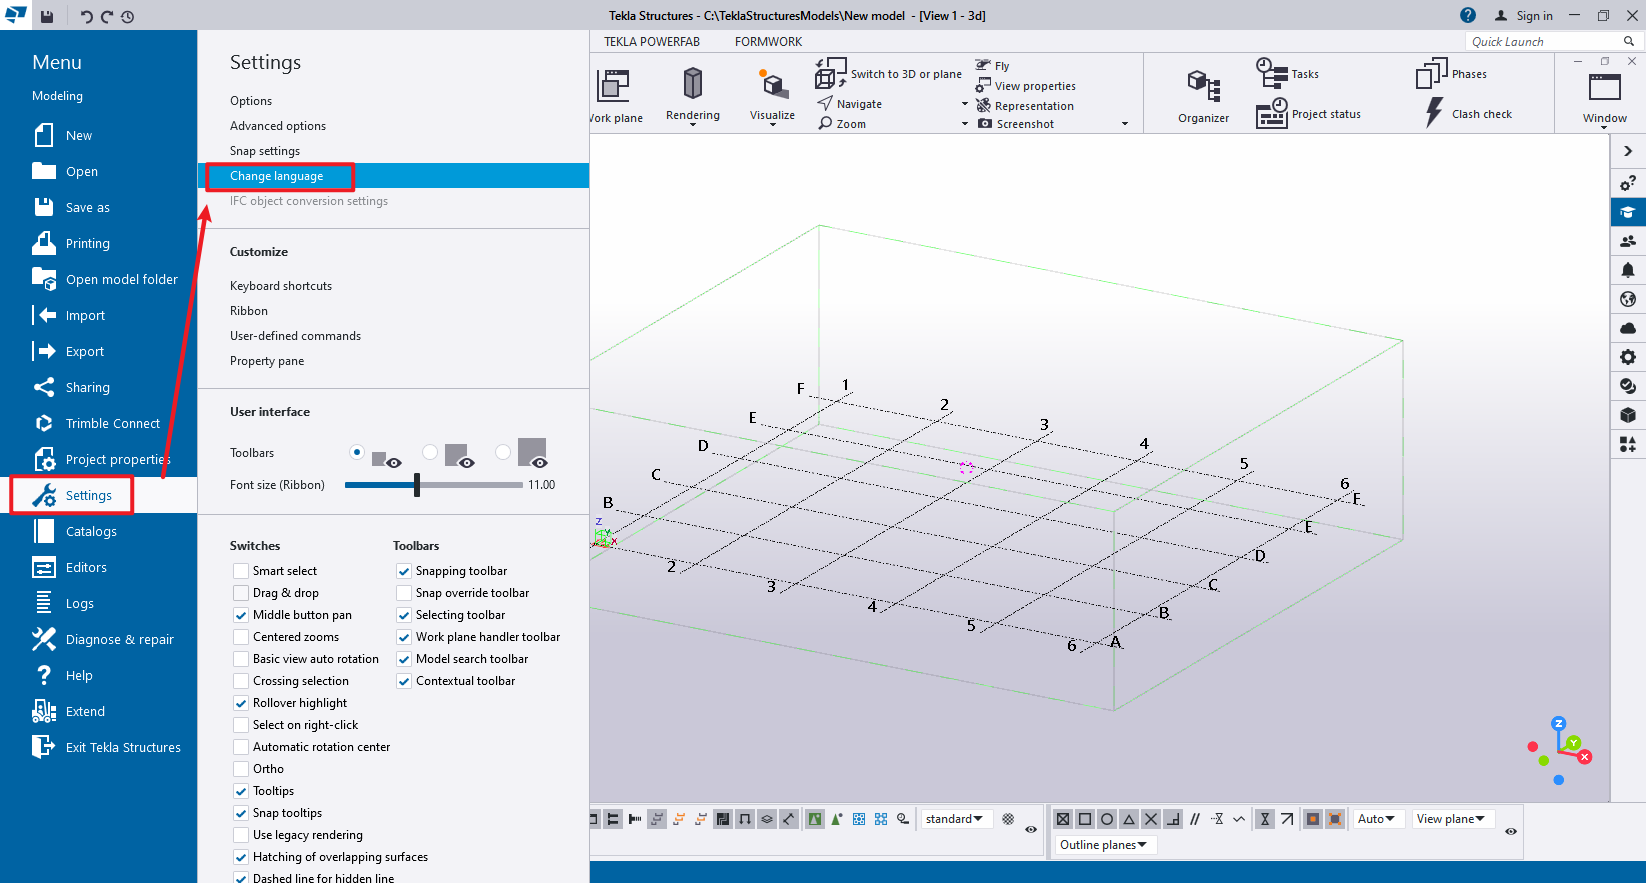Toggle the Rollover highlight checkbox
The width and height of the screenshot is (1646, 883).
click(241, 703)
